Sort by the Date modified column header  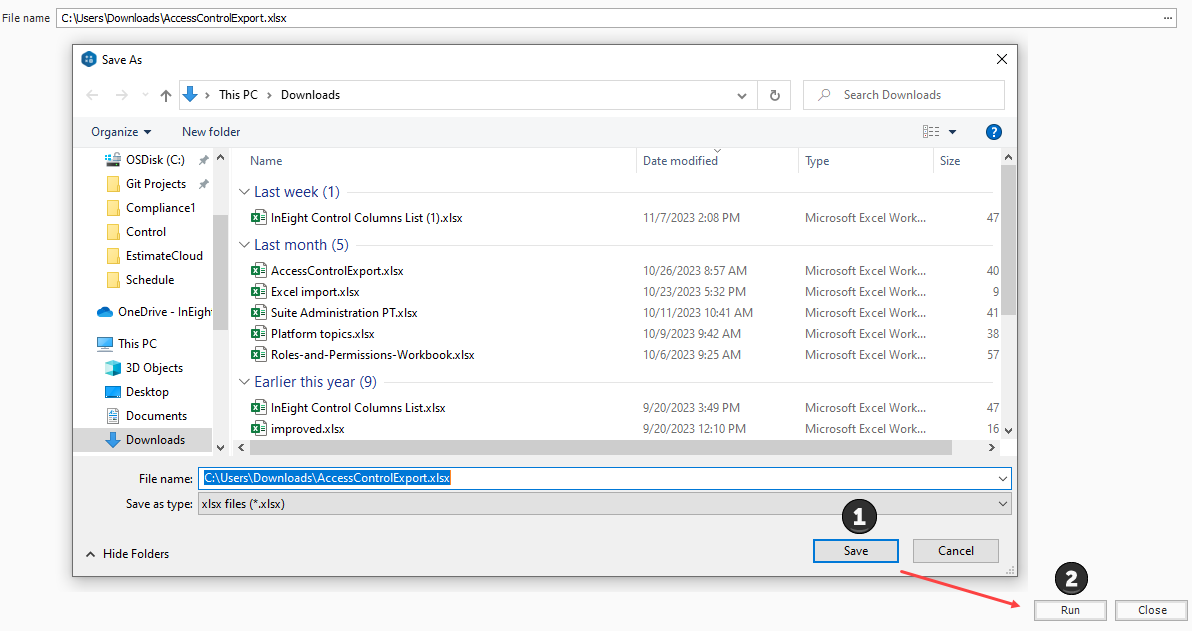click(x=680, y=161)
